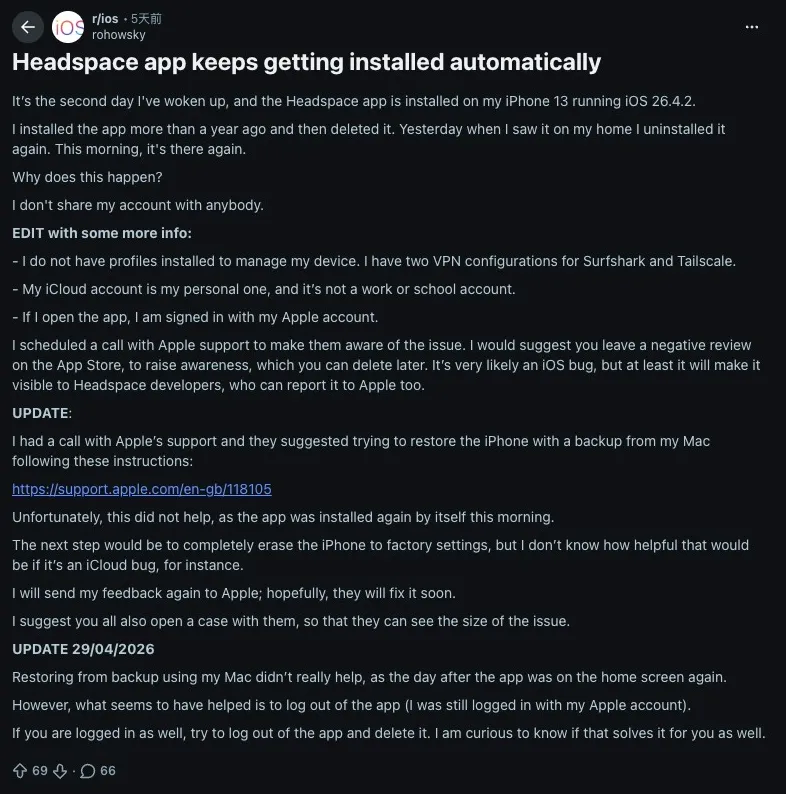Visit the r/ios subreddit link

click(x=106, y=19)
